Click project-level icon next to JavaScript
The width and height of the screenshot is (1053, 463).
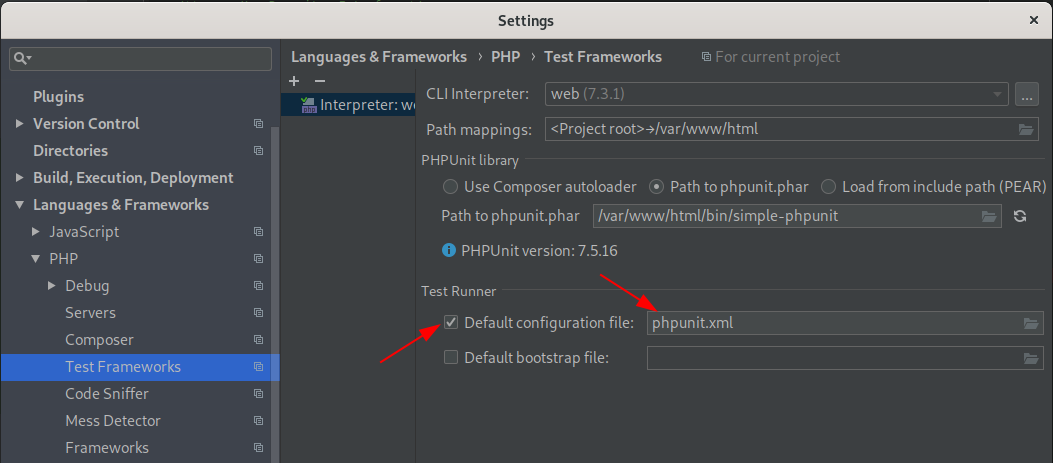pos(258,232)
